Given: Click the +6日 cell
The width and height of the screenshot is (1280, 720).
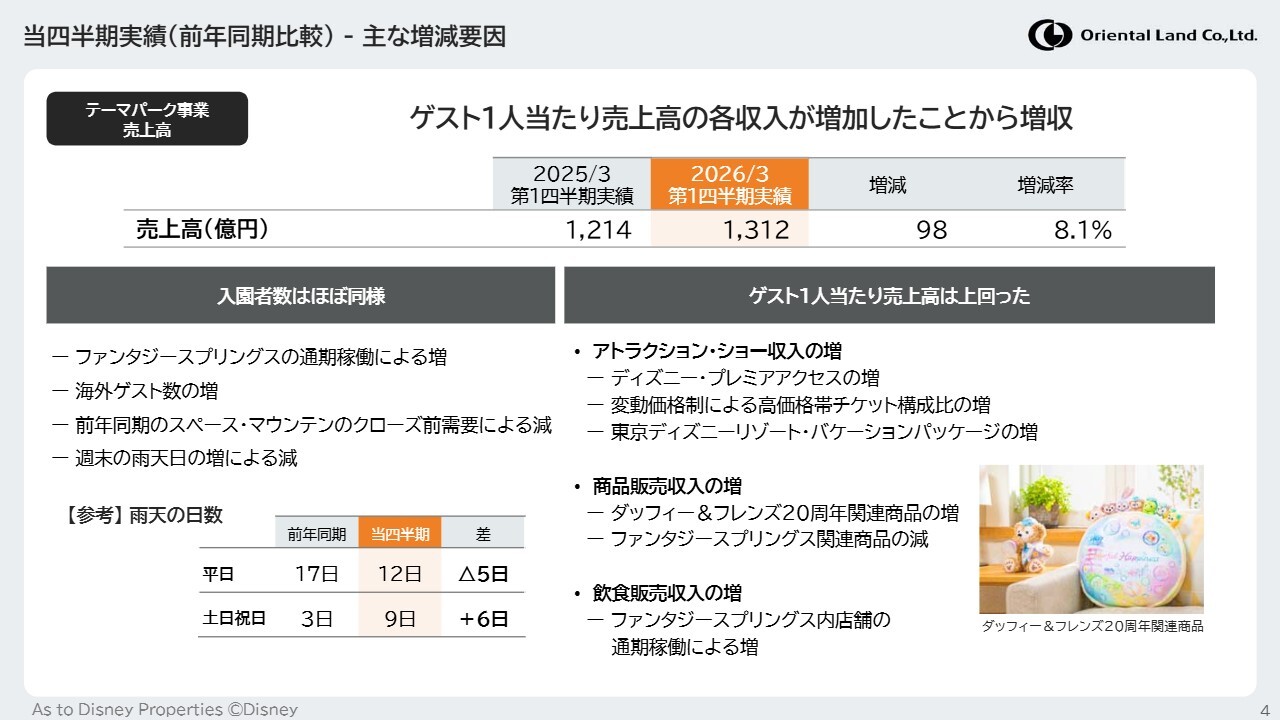Looking at the screenshot, I should coord(483,619).
